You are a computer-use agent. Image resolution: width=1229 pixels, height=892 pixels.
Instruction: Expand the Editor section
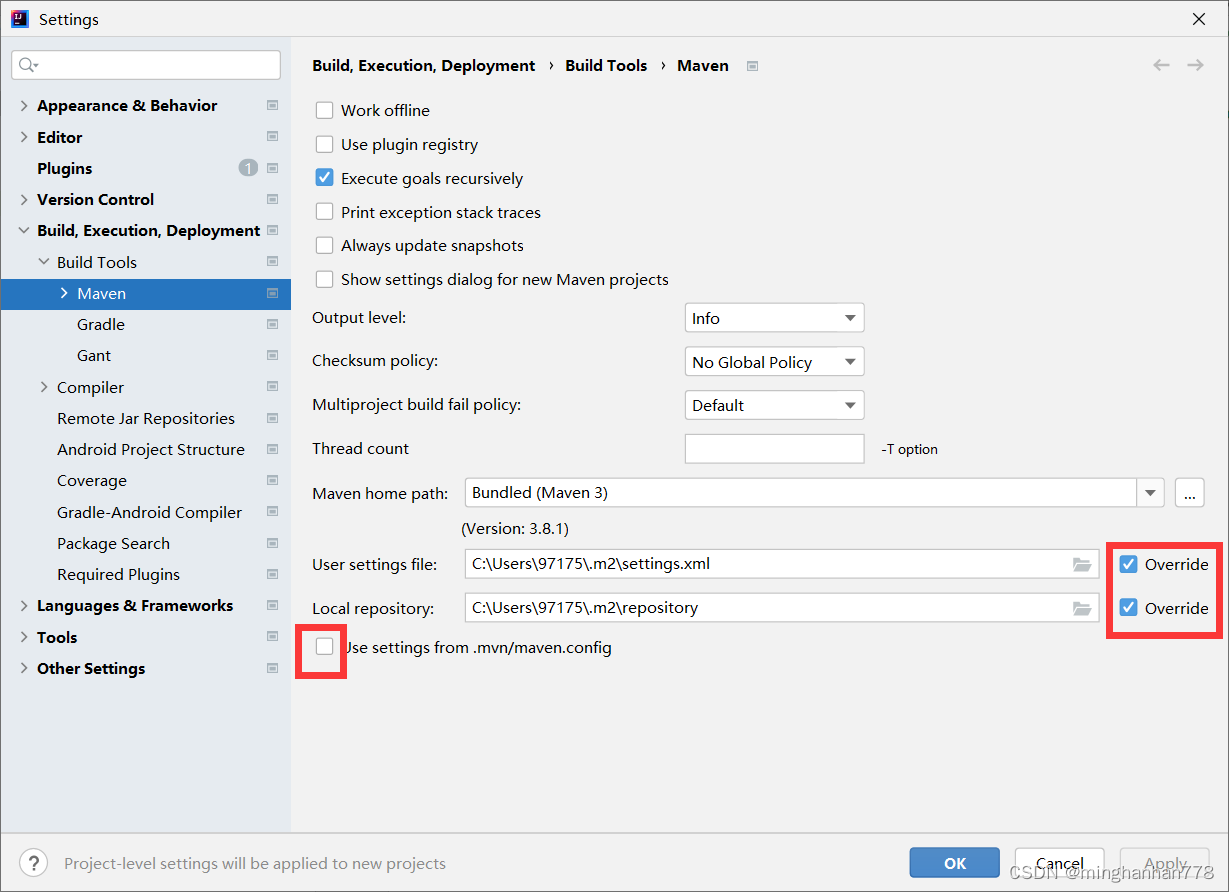[24, 137]
